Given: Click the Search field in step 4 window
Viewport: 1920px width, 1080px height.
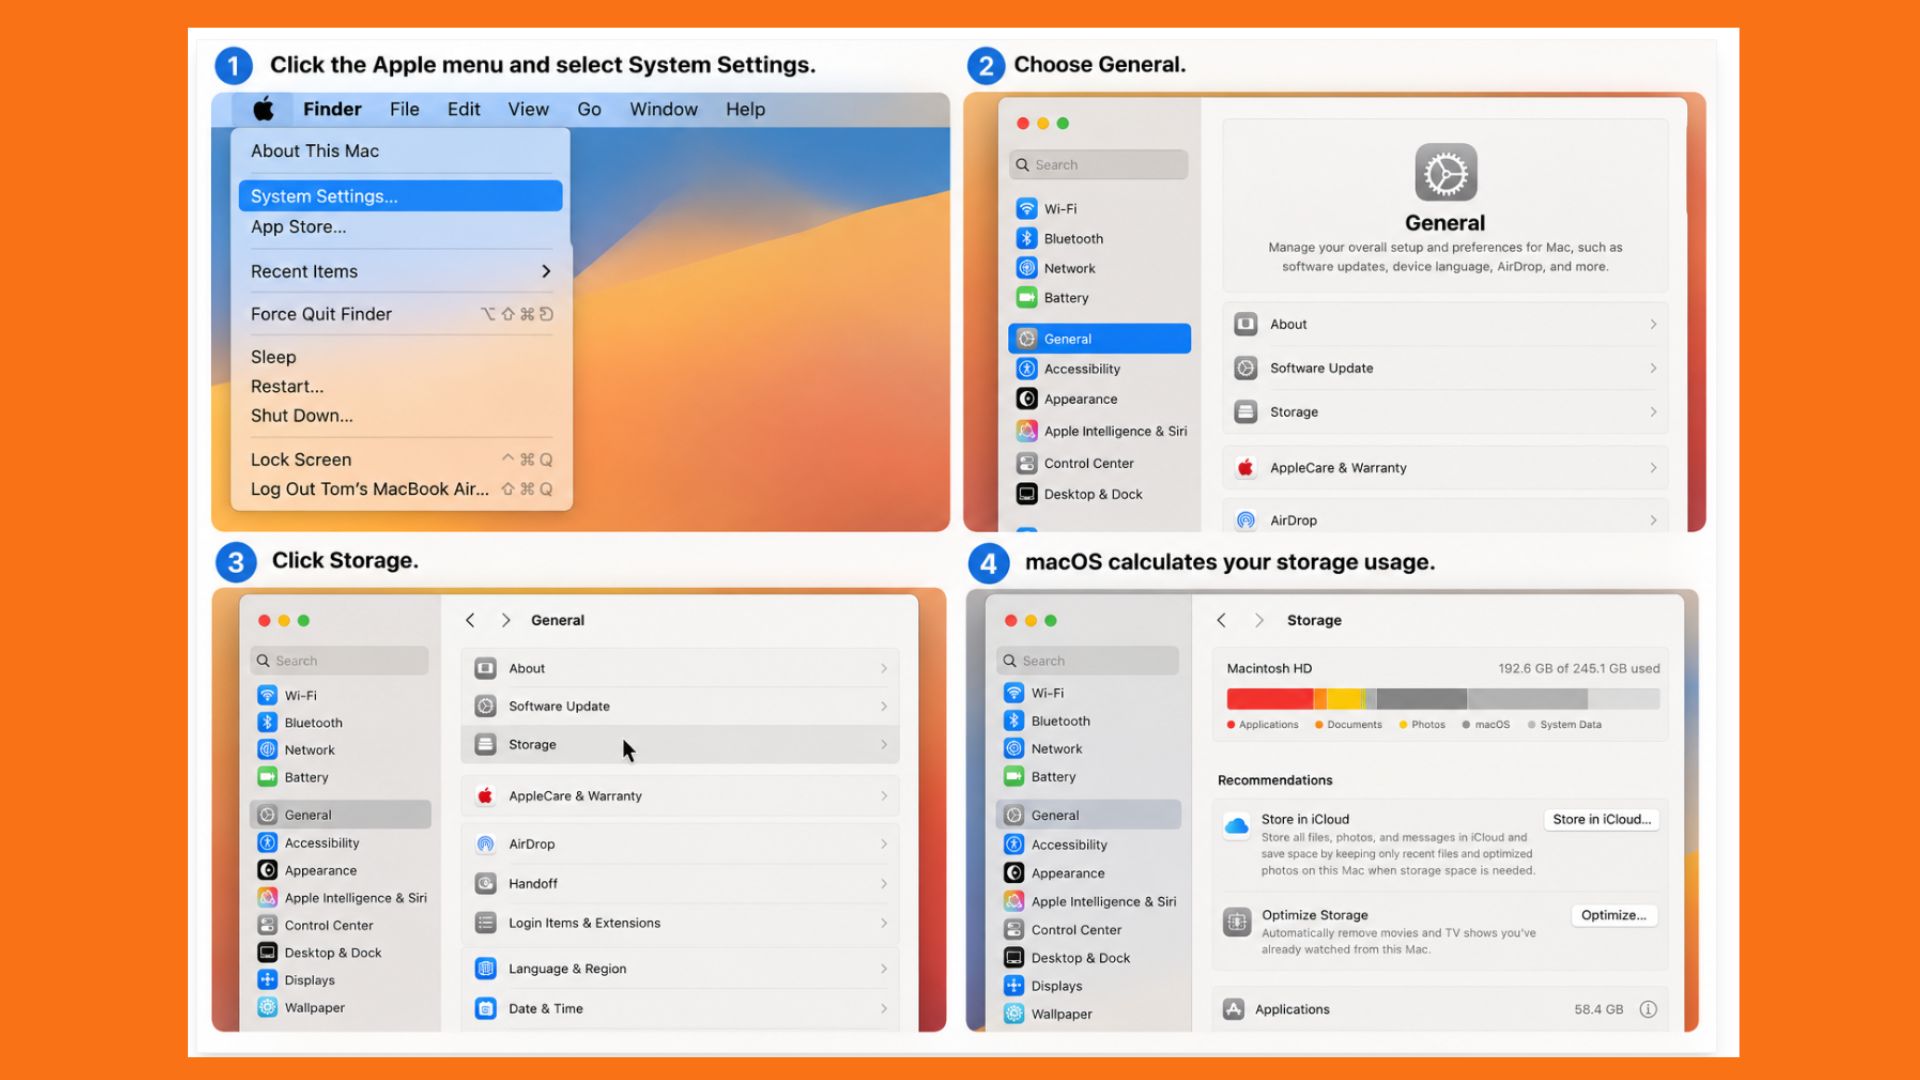Looking at the screenshot, I should coord(1088,661).
